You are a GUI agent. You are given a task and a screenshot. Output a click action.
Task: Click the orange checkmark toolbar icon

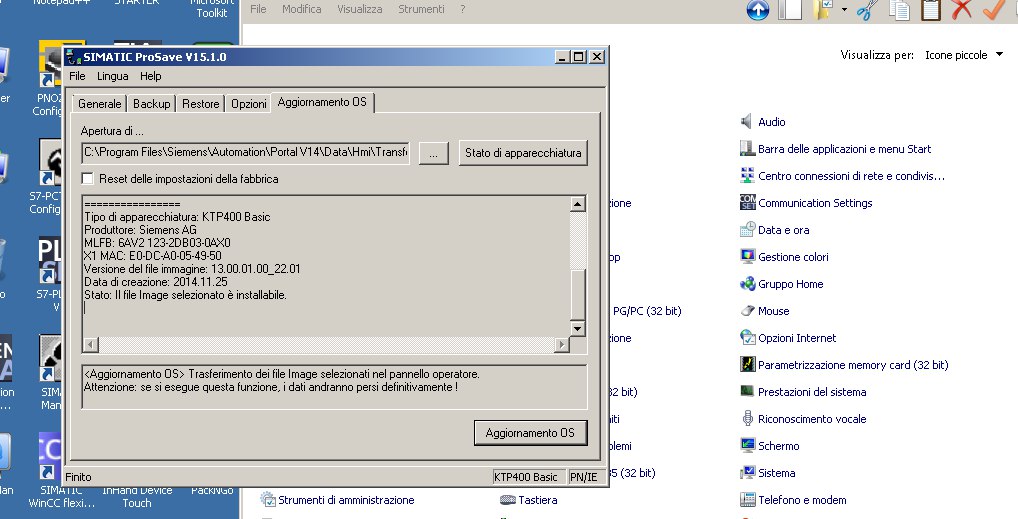(993, 9)
